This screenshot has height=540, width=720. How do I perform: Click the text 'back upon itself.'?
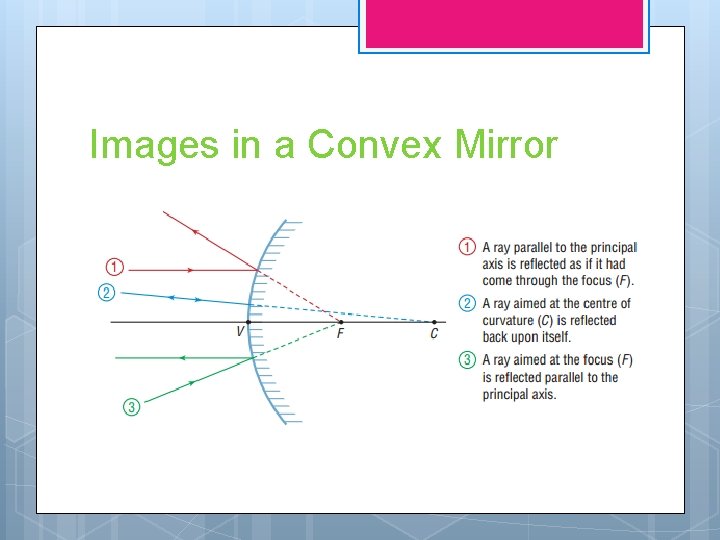(x=527, y=337)
